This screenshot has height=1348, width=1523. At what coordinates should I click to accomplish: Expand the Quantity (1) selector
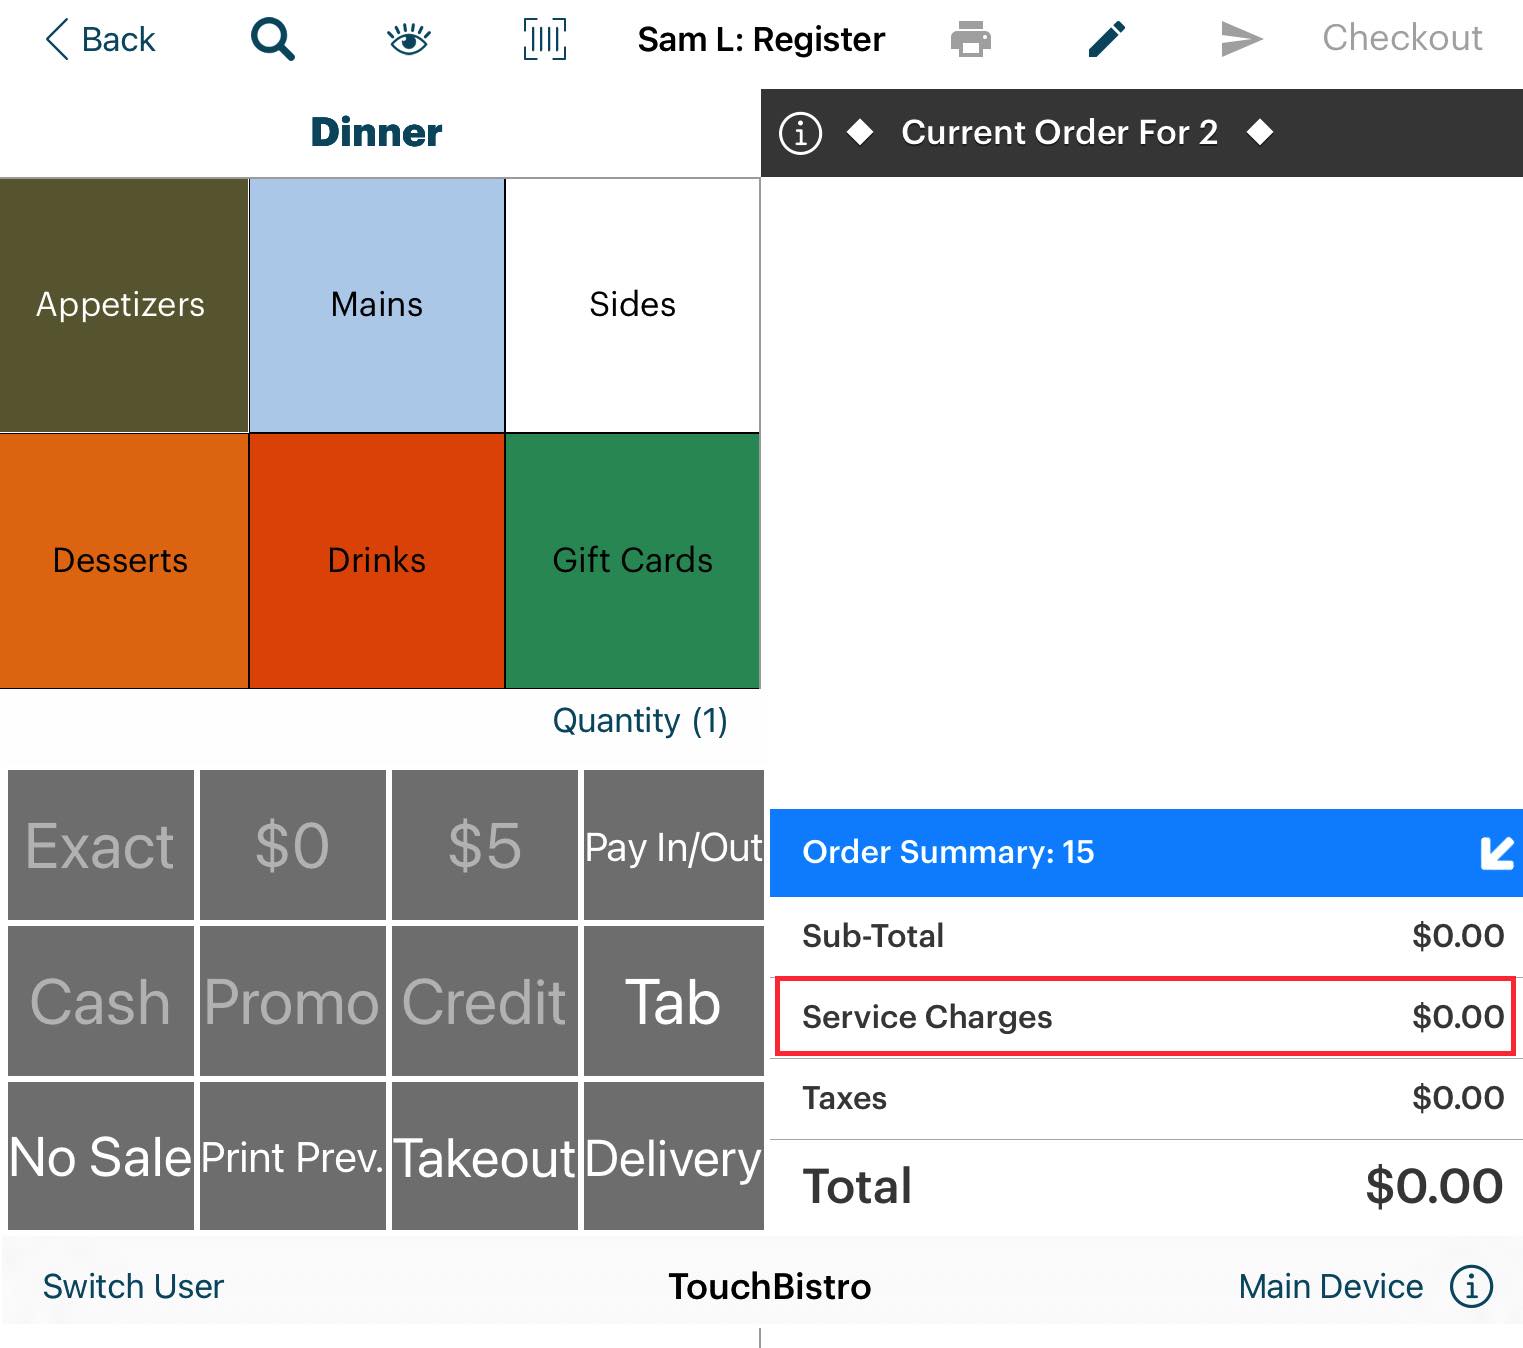coord(640,720)
